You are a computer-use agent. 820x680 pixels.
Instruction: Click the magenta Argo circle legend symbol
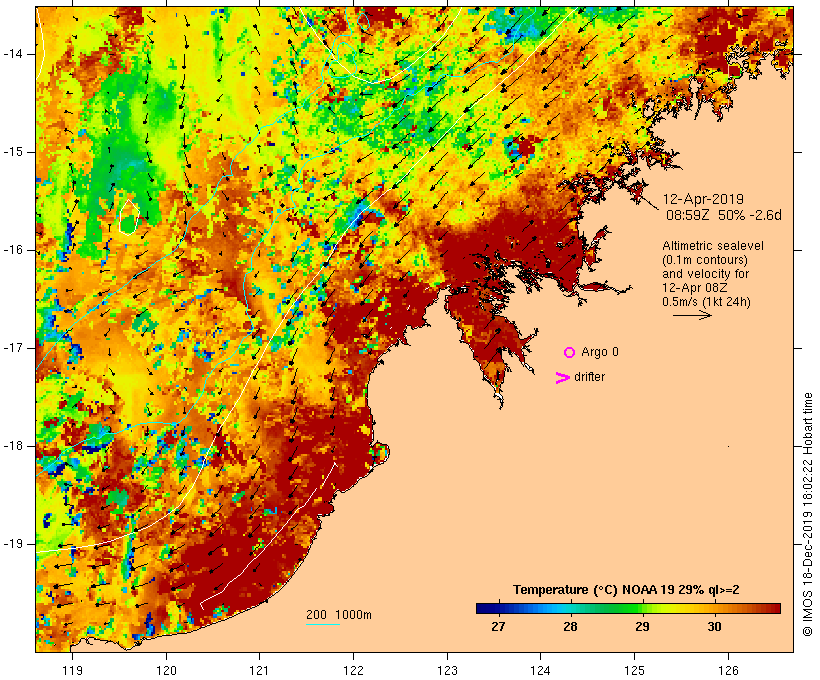pyautogui.click(x=570, y=353)
